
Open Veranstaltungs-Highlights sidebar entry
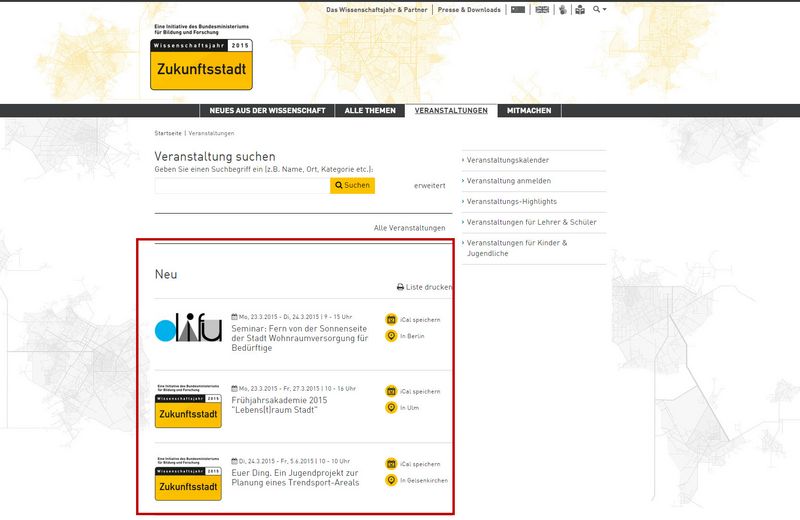click(512, 202)
